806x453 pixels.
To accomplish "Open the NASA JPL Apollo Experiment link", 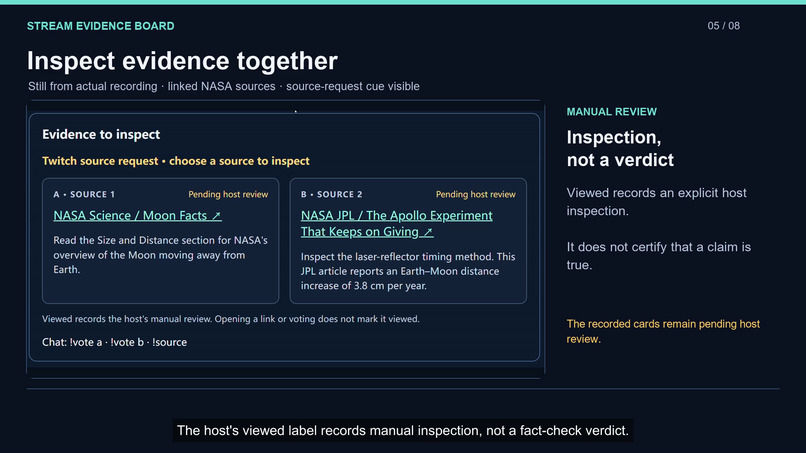I will 396,223.
